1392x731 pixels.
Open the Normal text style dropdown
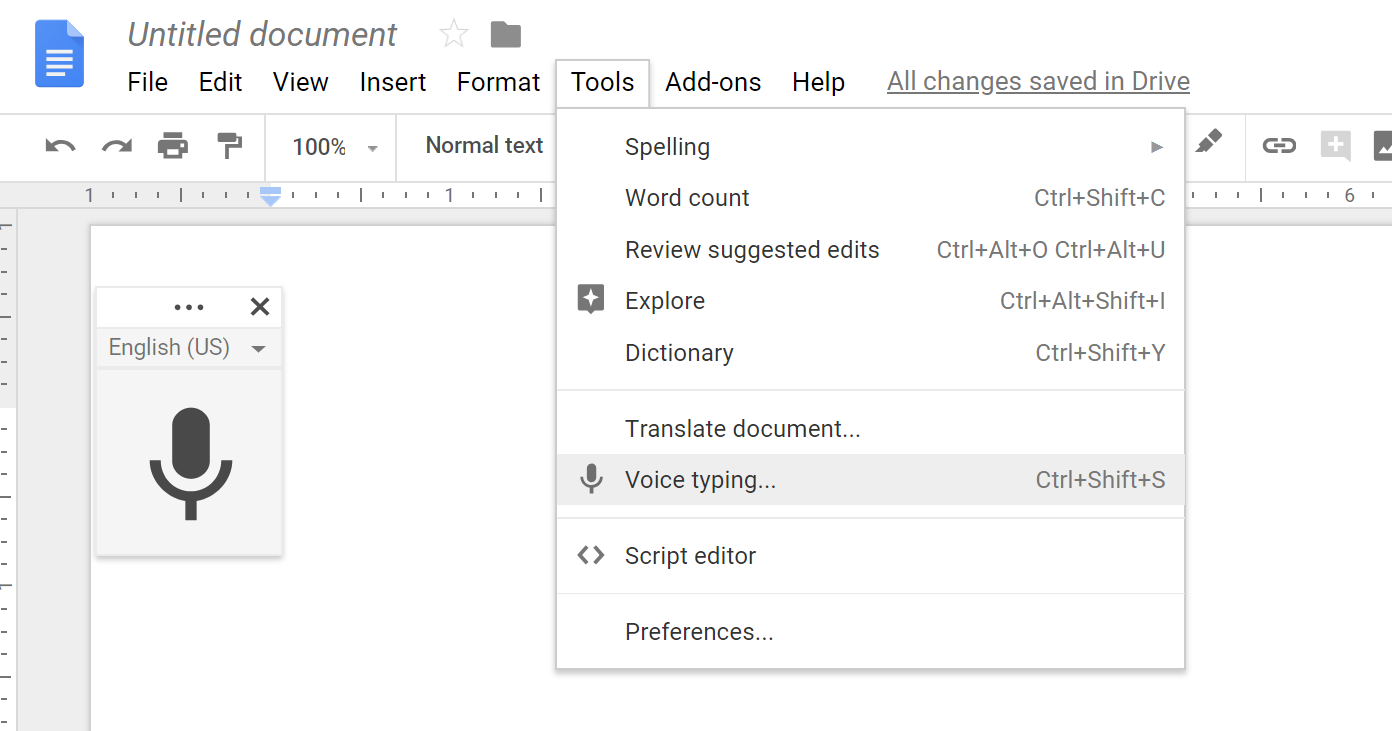click(x=485, y=146)
